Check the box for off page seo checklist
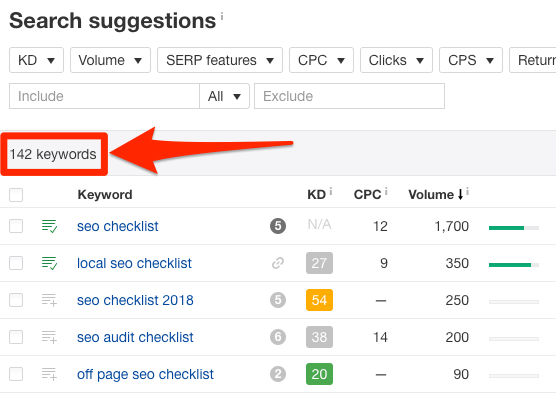This screenshot has height=393, width=556. (x=16, y=374)
